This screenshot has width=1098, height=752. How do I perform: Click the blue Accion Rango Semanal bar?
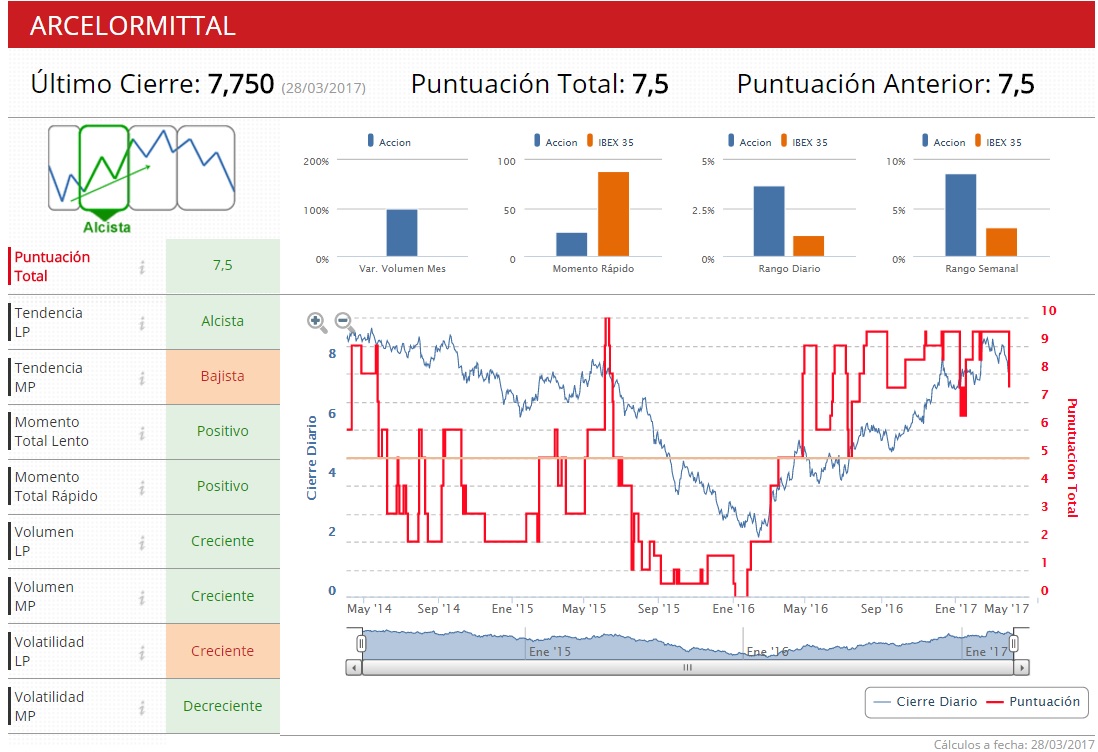(961, 215)
